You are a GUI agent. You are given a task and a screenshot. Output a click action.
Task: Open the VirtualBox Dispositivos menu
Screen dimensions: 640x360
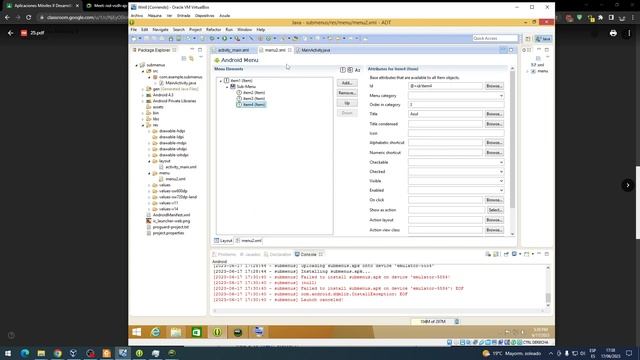pos(204,16)
